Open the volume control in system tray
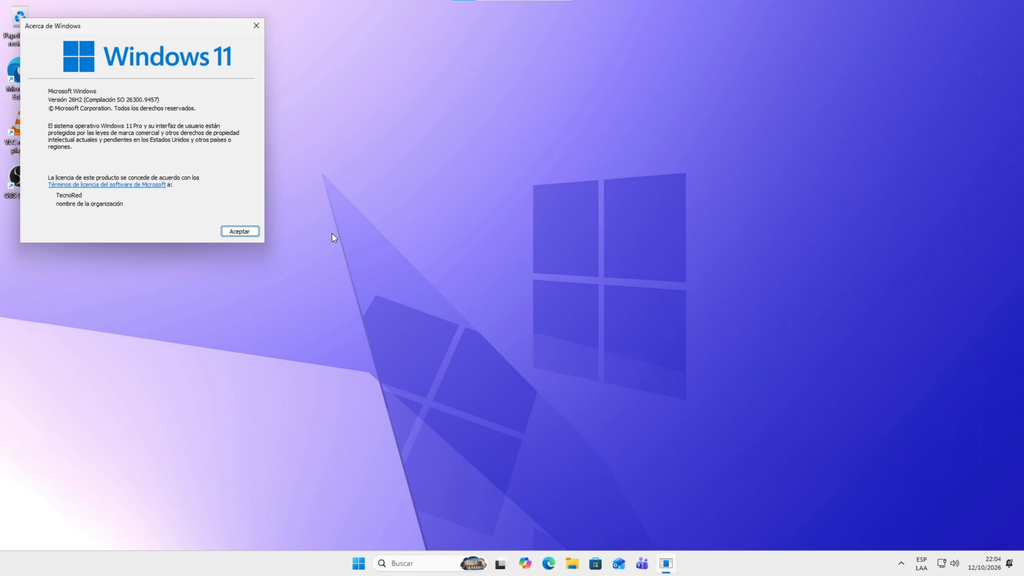 pyautogui.click(x=955, y=563)
